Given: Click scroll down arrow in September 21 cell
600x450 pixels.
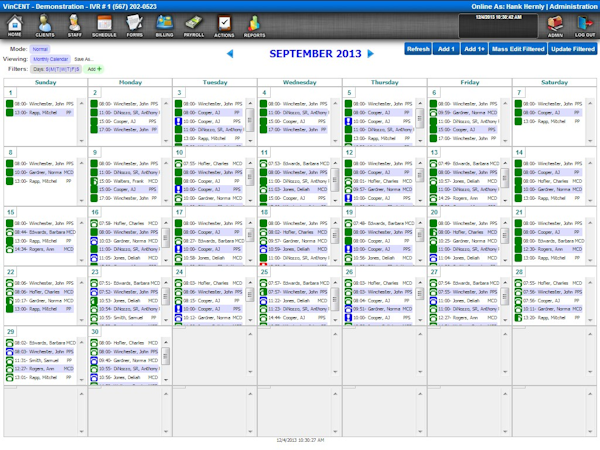Looking at the screenshot, I should pyautogui.click(x=590, y=260).
